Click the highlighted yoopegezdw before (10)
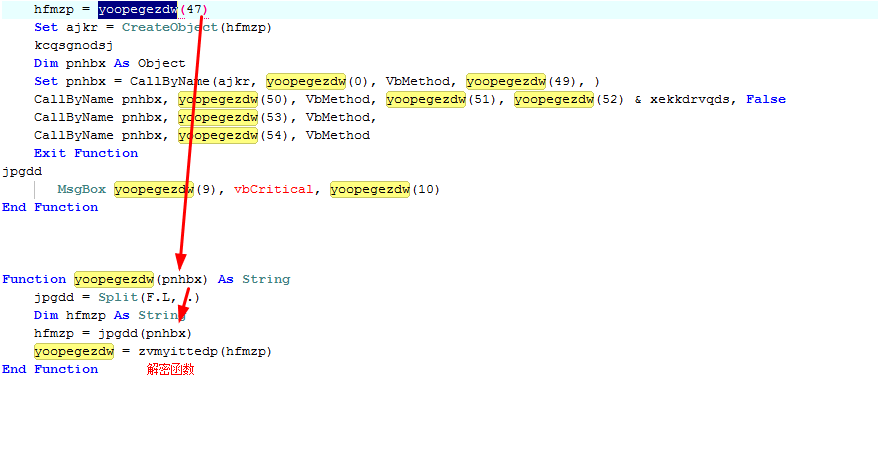The height and width of the screenshot is (450, 878). point(370,190)
